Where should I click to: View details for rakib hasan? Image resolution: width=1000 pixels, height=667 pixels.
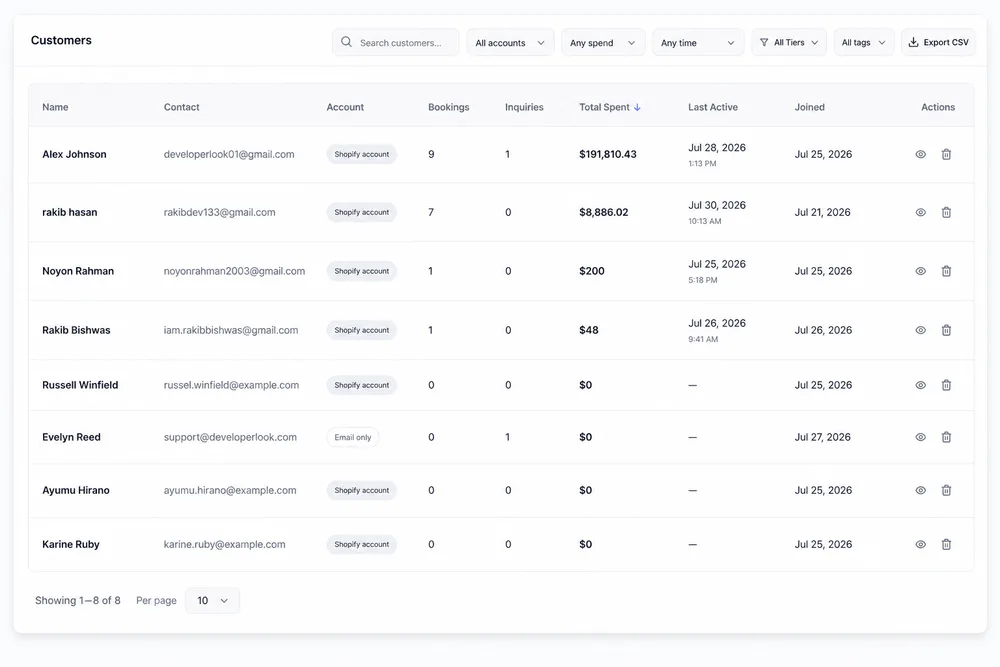click(920, 212)
